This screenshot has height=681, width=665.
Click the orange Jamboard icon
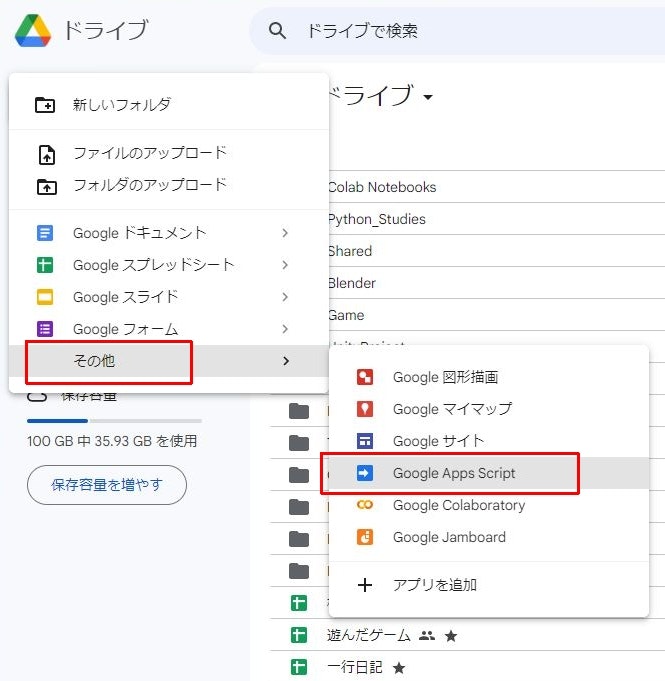pyautogui.click(x=365, y=537)
